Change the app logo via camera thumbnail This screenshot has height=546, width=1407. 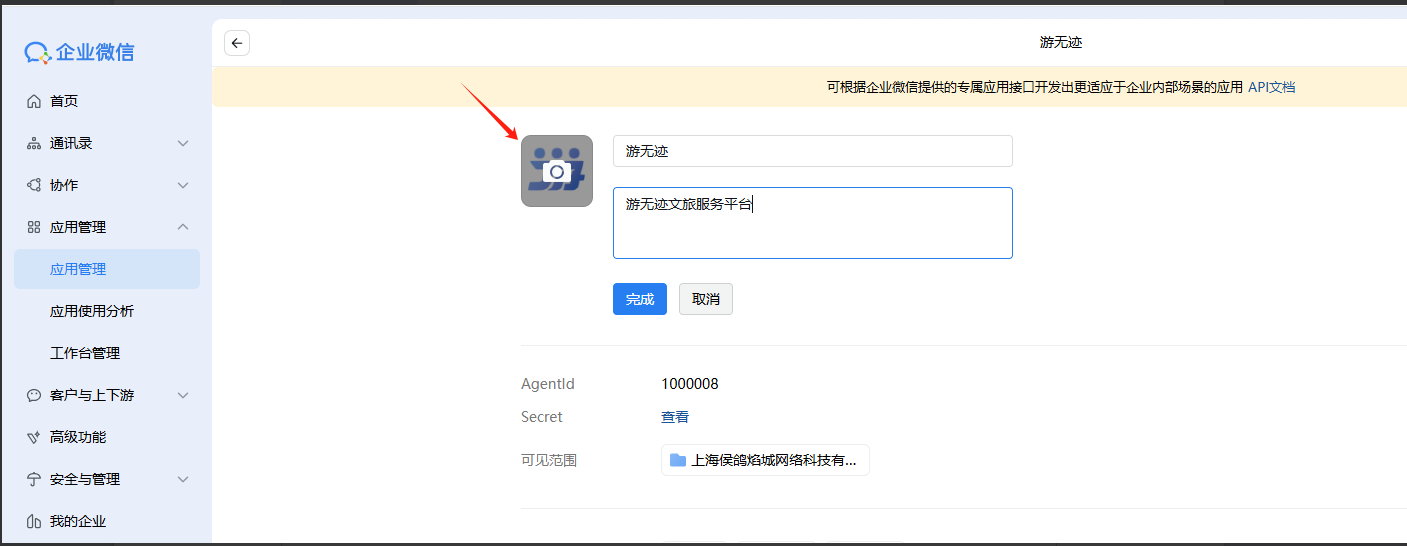coord(557,171)
